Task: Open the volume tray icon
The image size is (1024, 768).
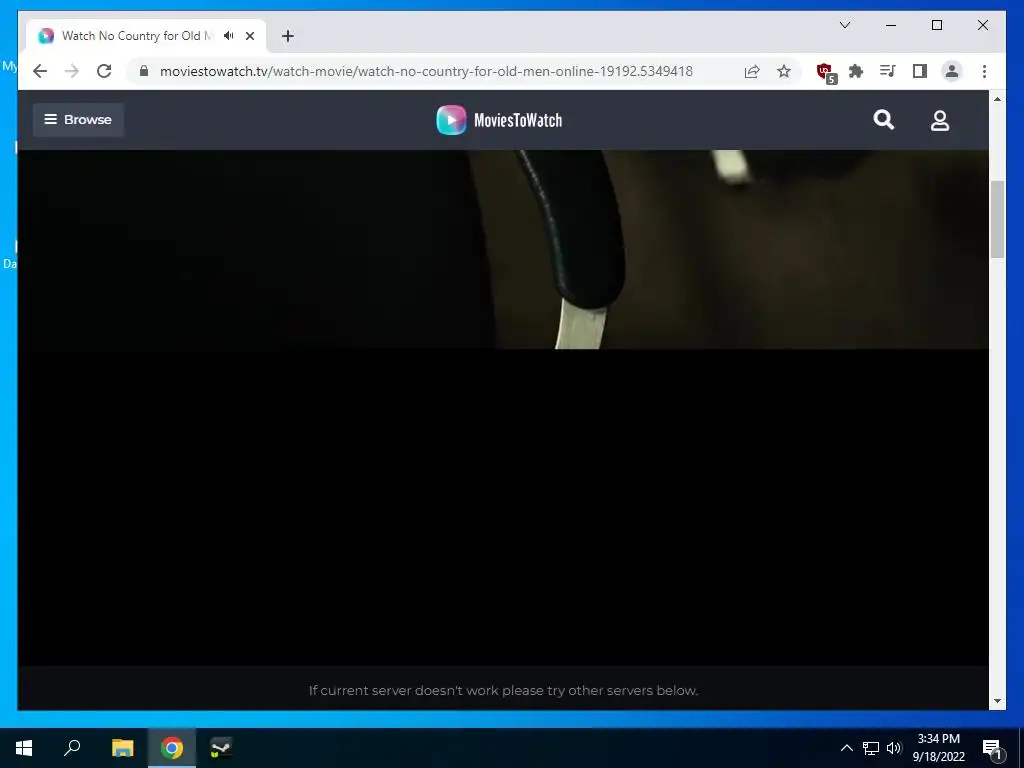Action: tap(894, 748)
